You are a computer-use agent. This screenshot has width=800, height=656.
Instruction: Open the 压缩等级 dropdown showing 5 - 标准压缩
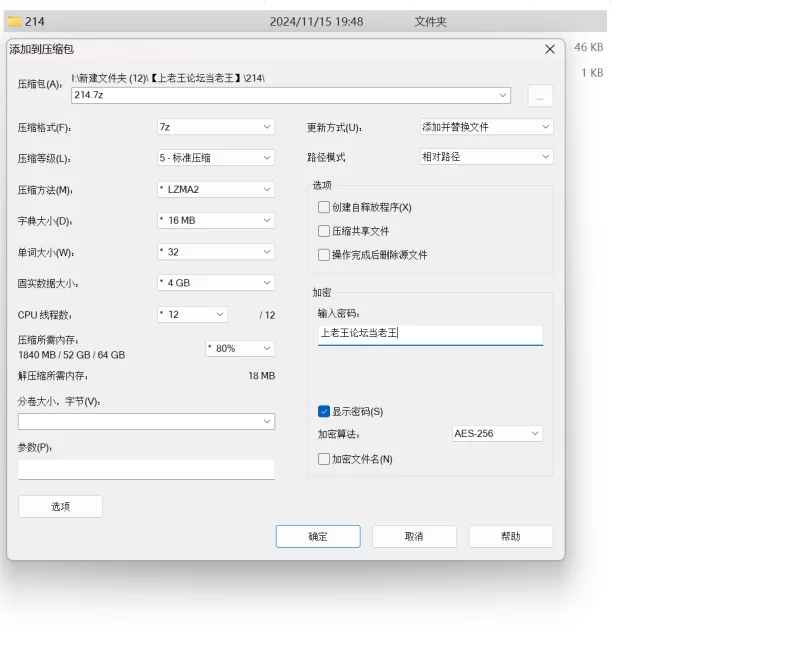coord(216,158)
